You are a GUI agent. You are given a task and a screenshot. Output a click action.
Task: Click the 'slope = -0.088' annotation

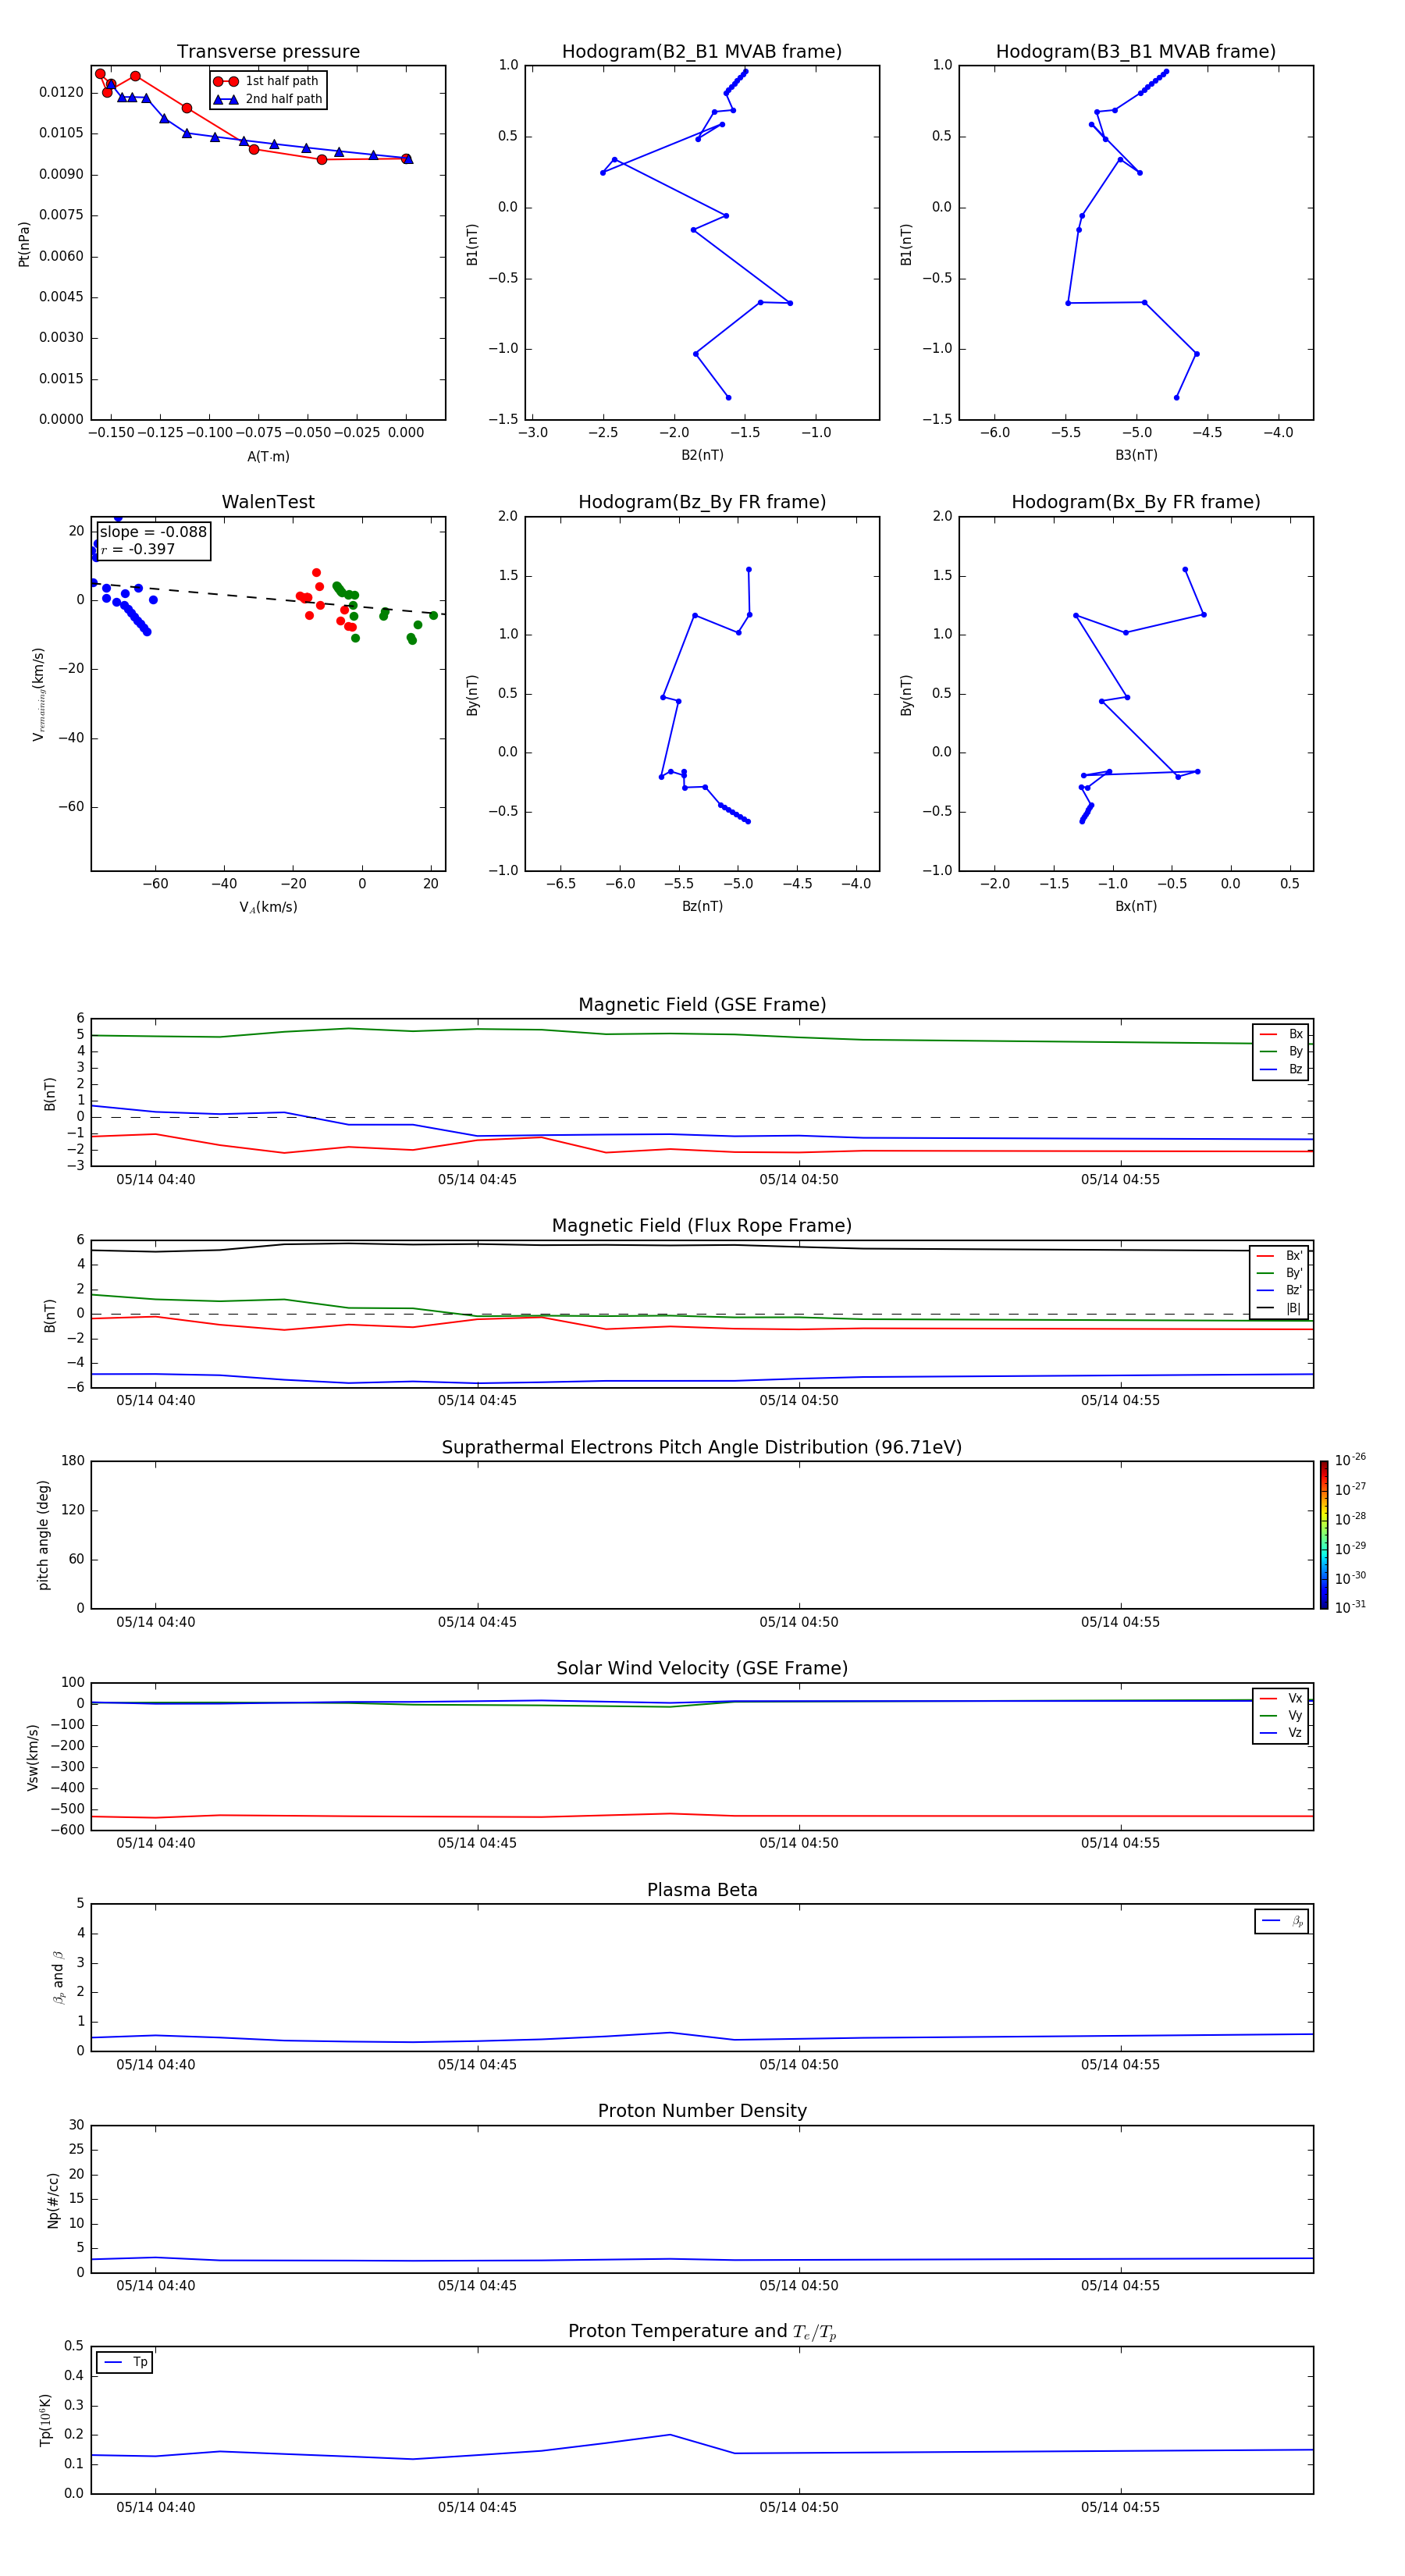pos(153,532)
